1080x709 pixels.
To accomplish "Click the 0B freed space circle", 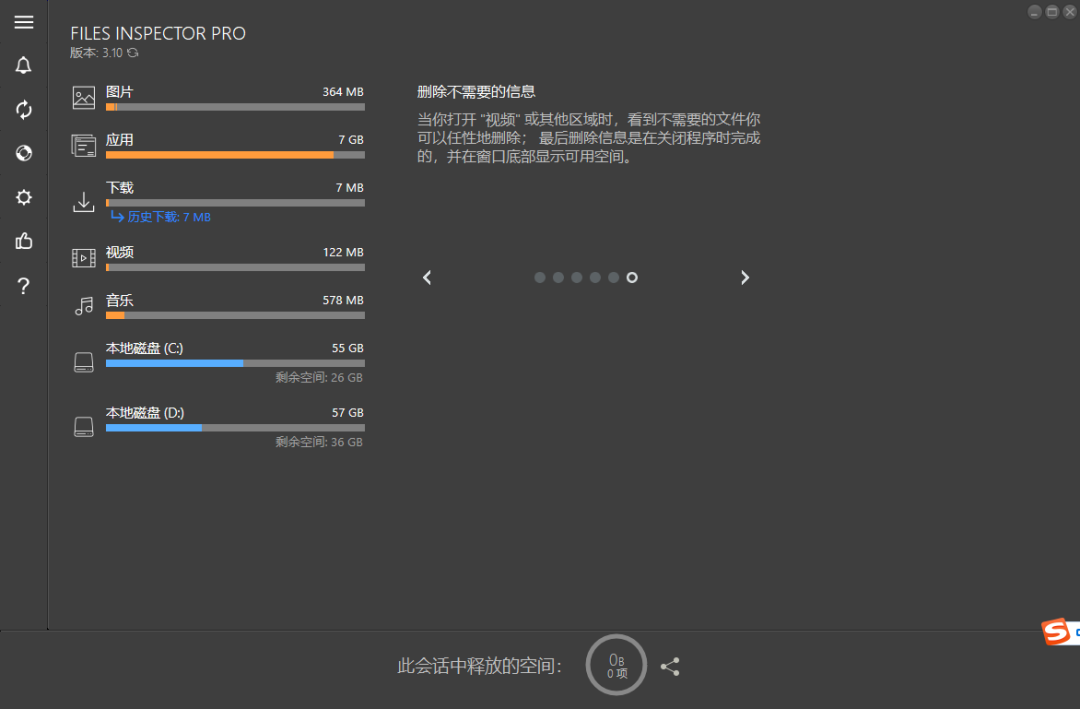I will pyautogui.click(x=616, y=666).
